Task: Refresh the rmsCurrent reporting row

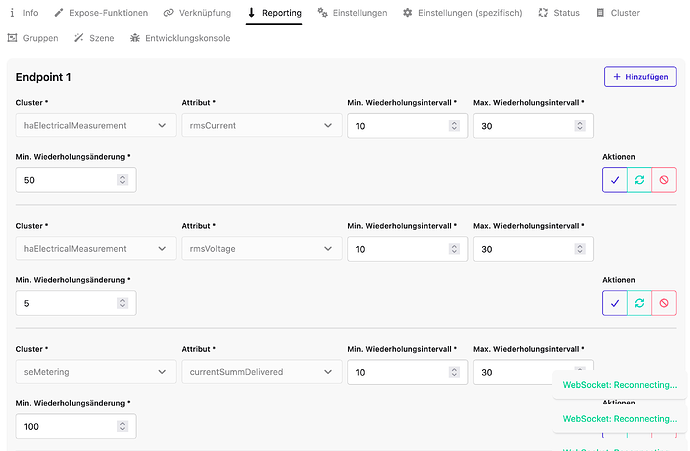Action: tap(639, 180)
